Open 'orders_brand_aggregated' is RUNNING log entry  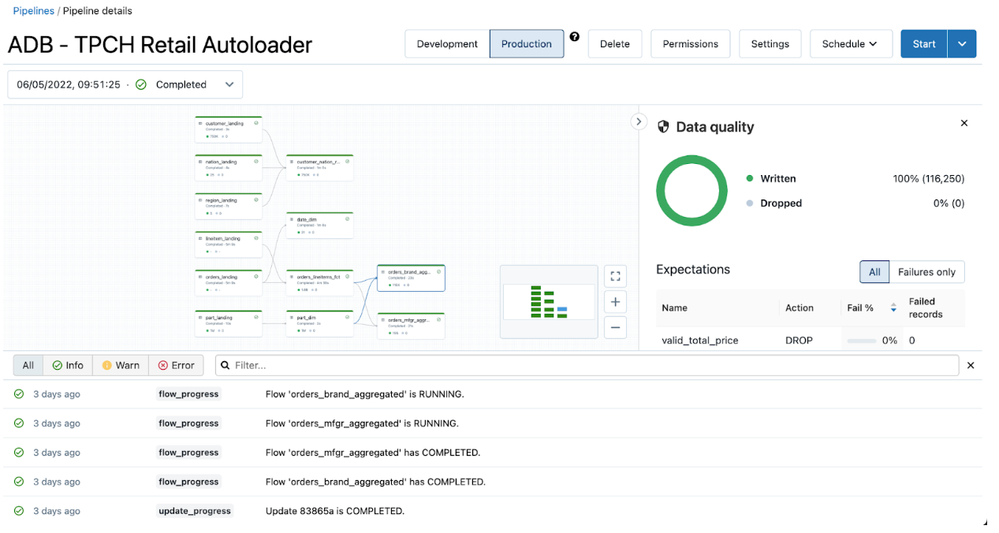click(x=492, y=394)
